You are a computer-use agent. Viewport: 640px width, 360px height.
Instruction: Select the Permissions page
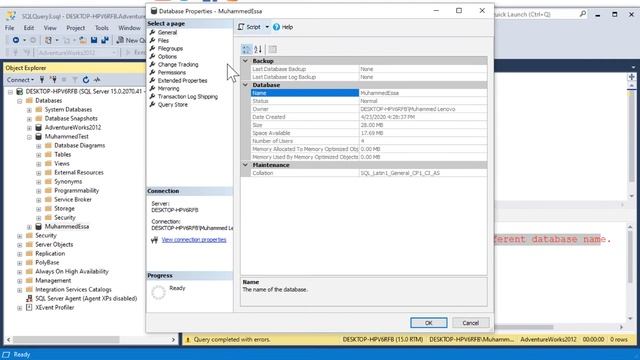(171, 72)
